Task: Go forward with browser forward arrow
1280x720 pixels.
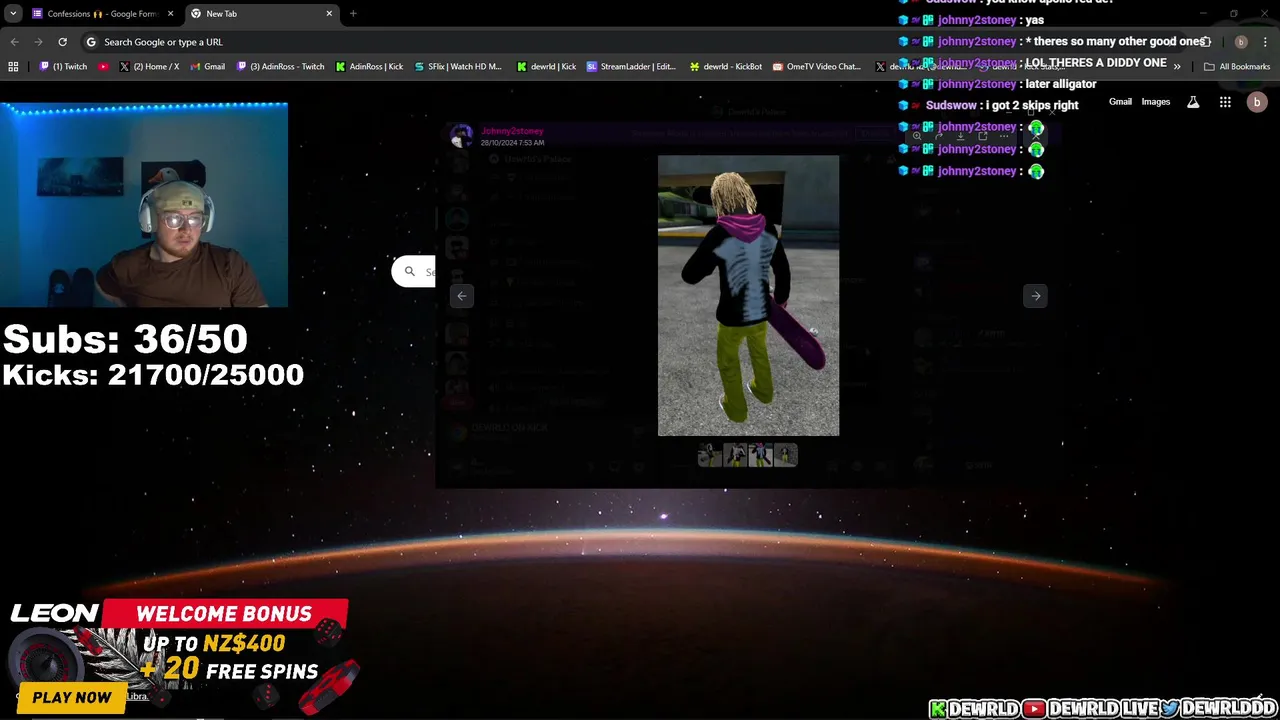Action: point(38,42)
